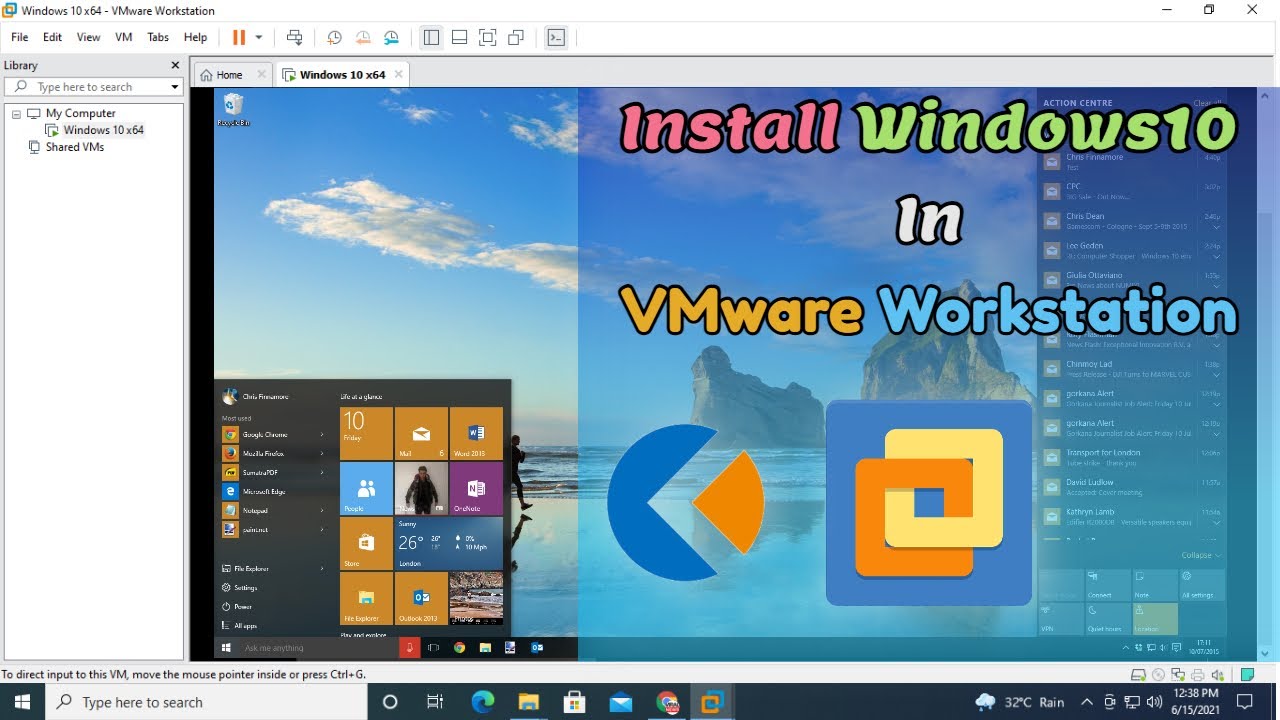Open the People tile
The height and width of the screenshot is (720, 1280).
click(x=366, y=488)
